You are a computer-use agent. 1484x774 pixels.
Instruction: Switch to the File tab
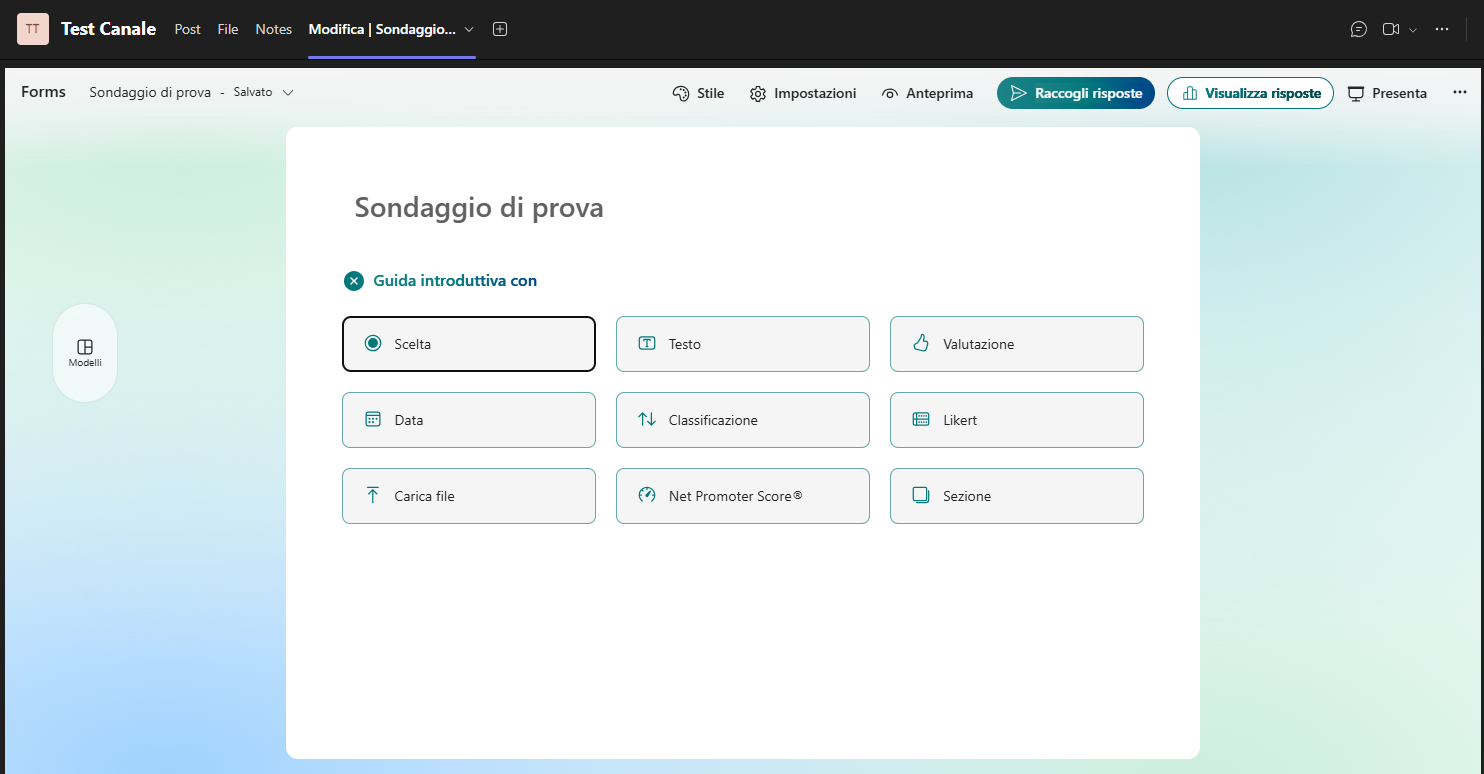(x=228, y=29)
